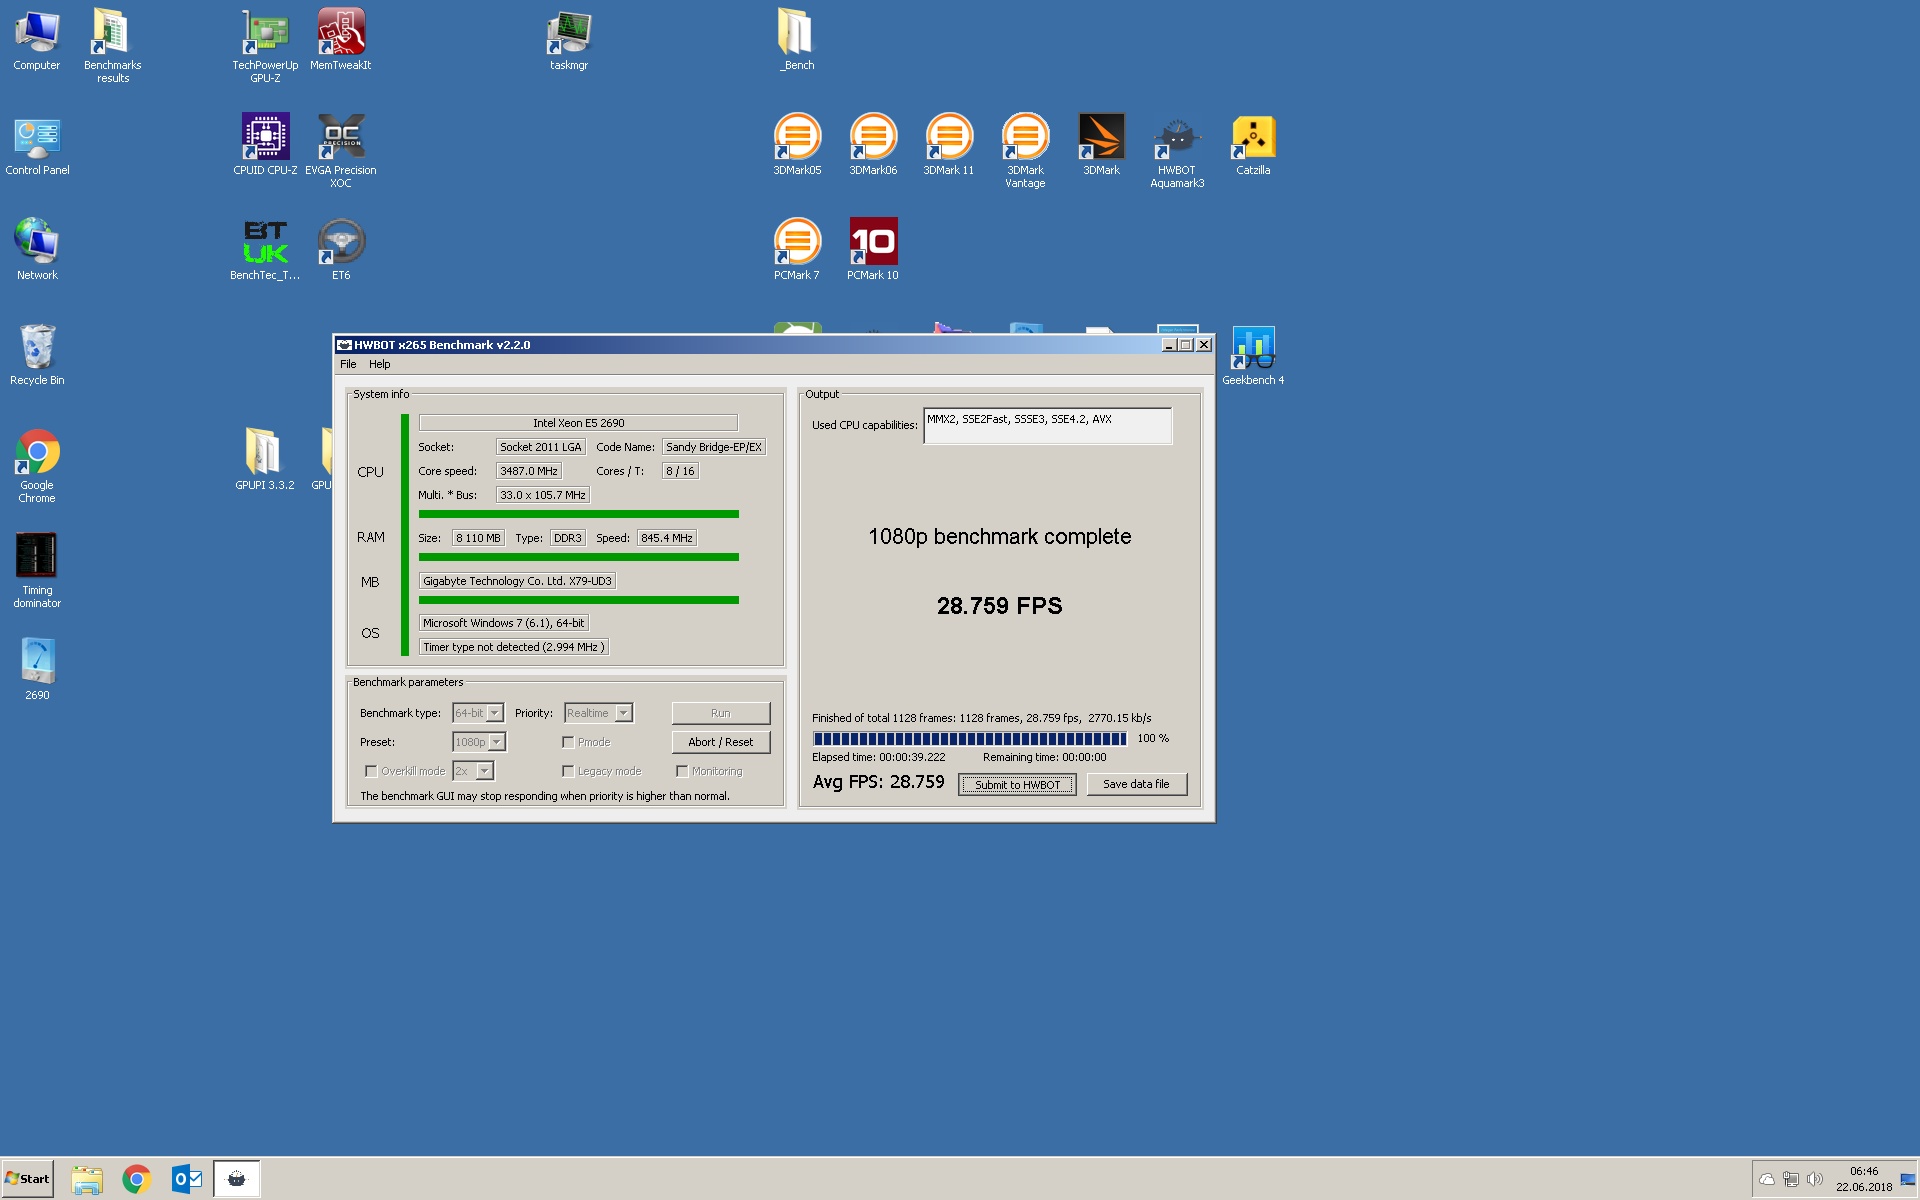Image resolution: width=1920 pixels, height=1200 pixels.
Task: Click the benchmark progress bar
Action: tap(970, 739)
